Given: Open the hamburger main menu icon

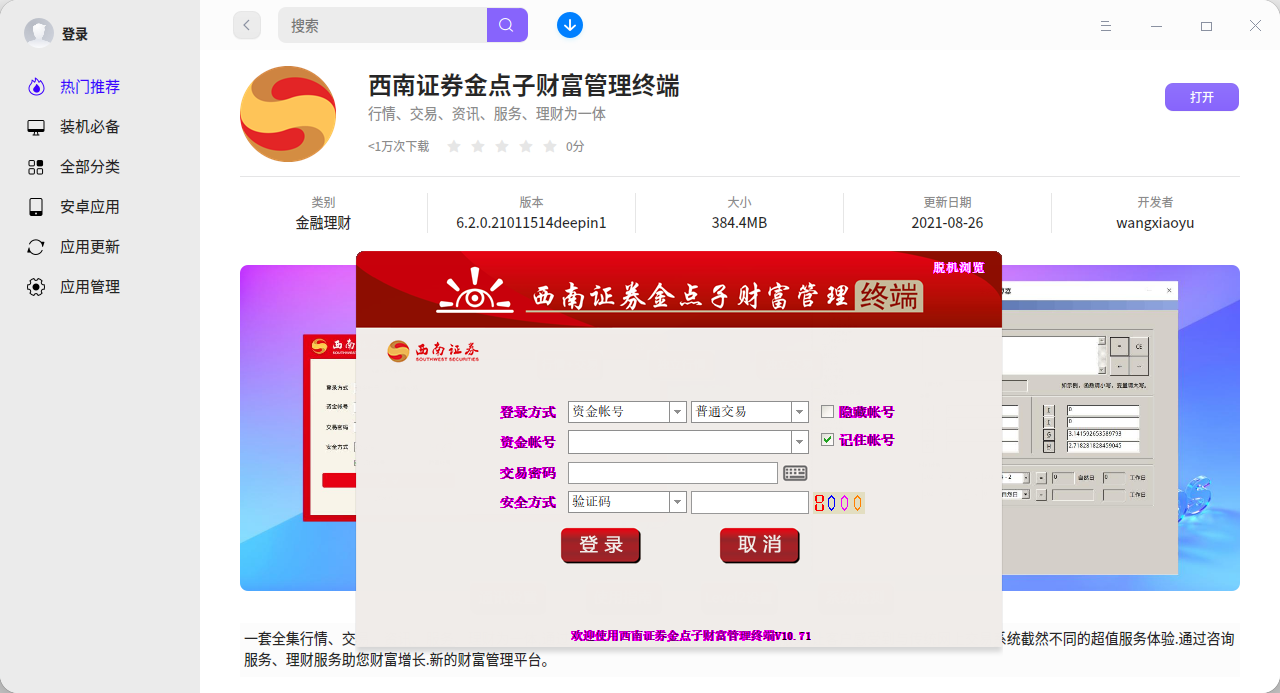Looking at the screenshot, I should coord(1106,25).
